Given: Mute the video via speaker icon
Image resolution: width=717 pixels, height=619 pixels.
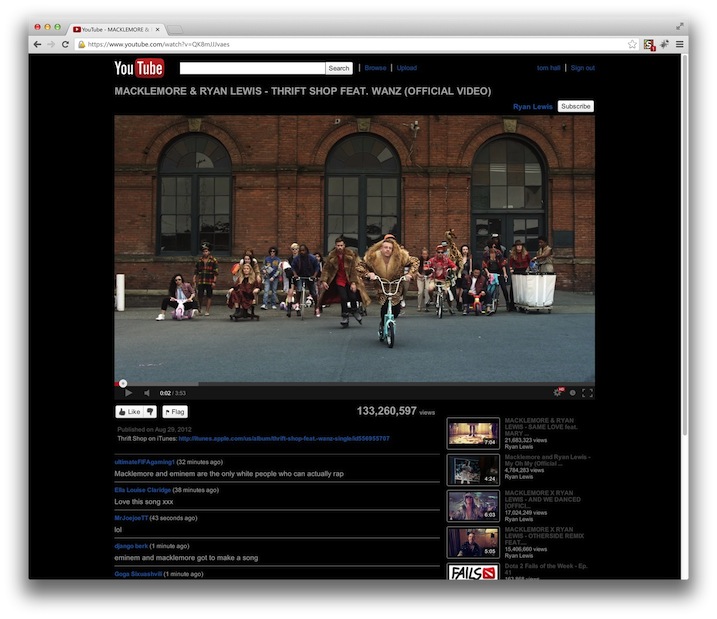Looking at the screenshot, I should pyautogui.click(x=147, y=393).
